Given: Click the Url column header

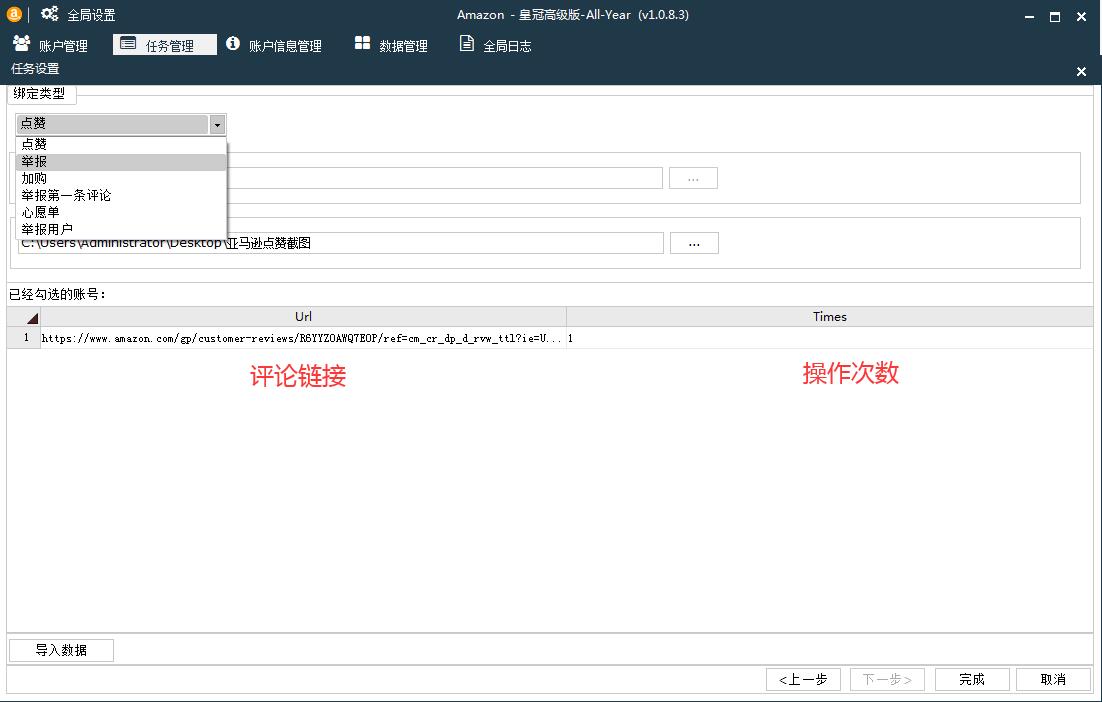Looking at the screenshot, I should [304, 317].
